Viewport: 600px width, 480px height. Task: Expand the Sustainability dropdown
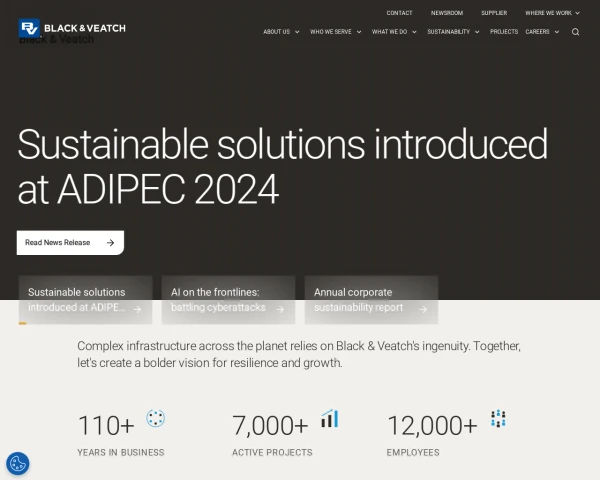point(453,32)
